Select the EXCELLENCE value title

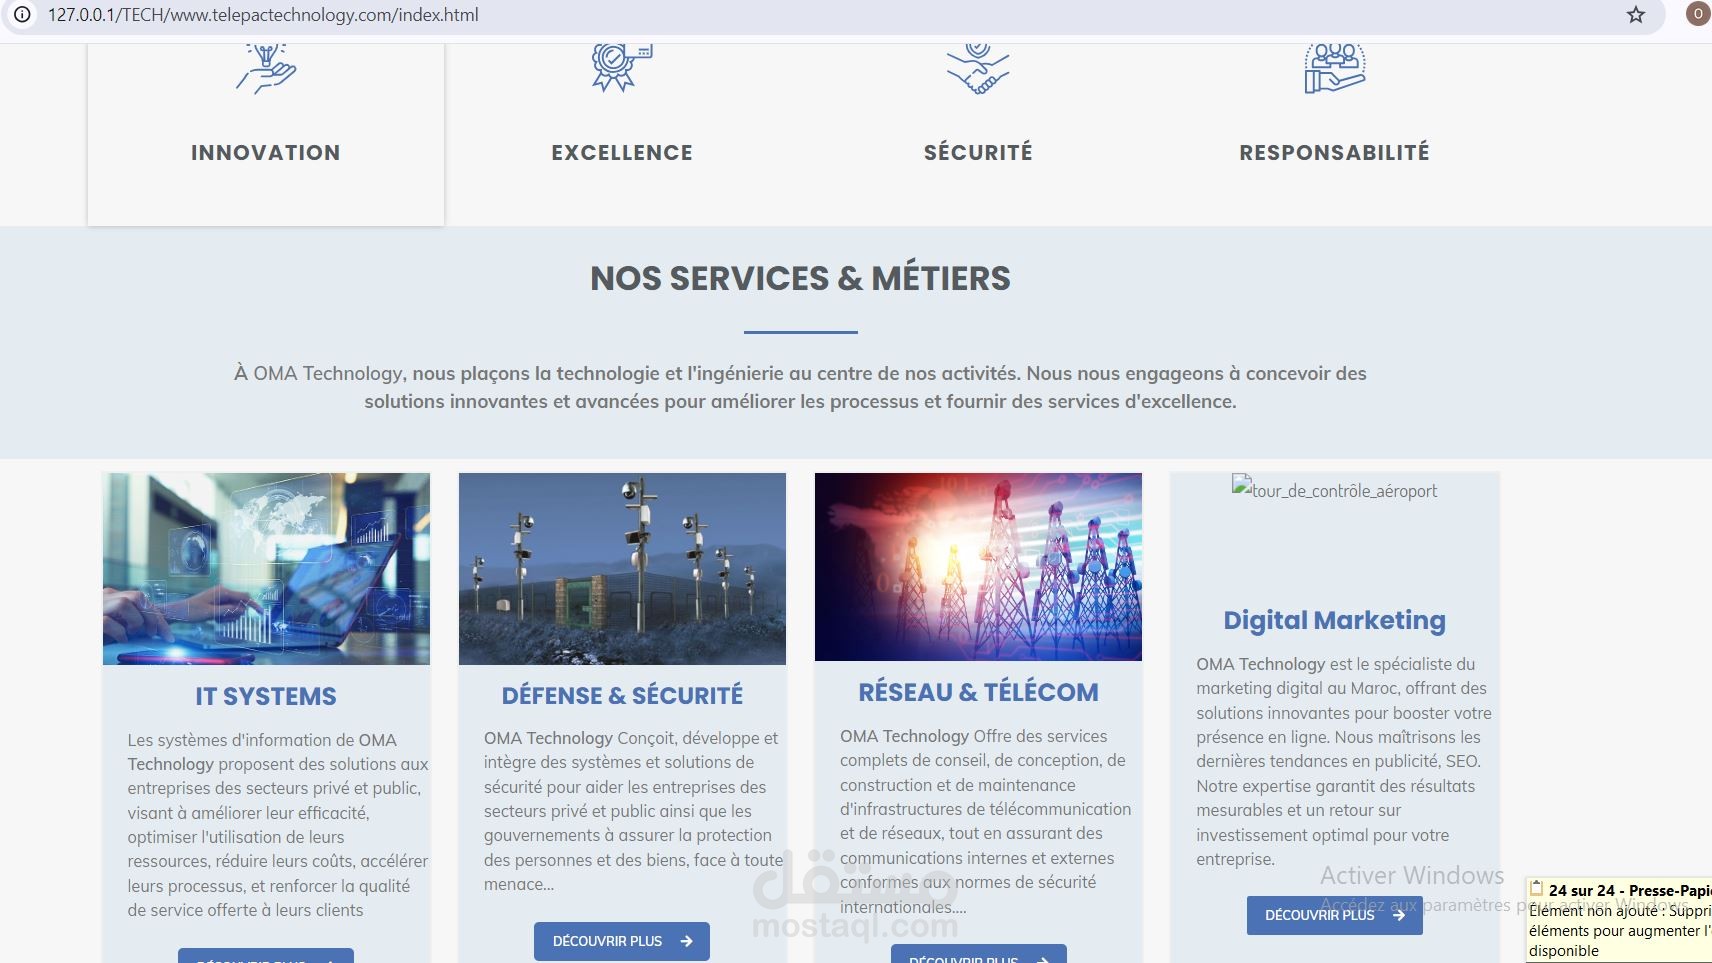[x=622, y=152]
